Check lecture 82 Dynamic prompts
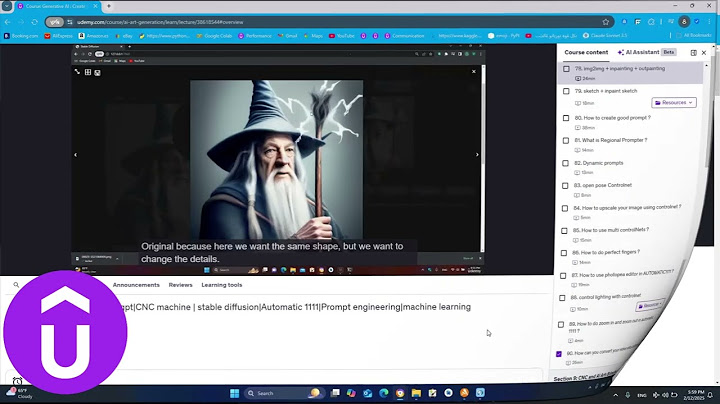This screenshot has height=404, width=720. pos(565,163)
